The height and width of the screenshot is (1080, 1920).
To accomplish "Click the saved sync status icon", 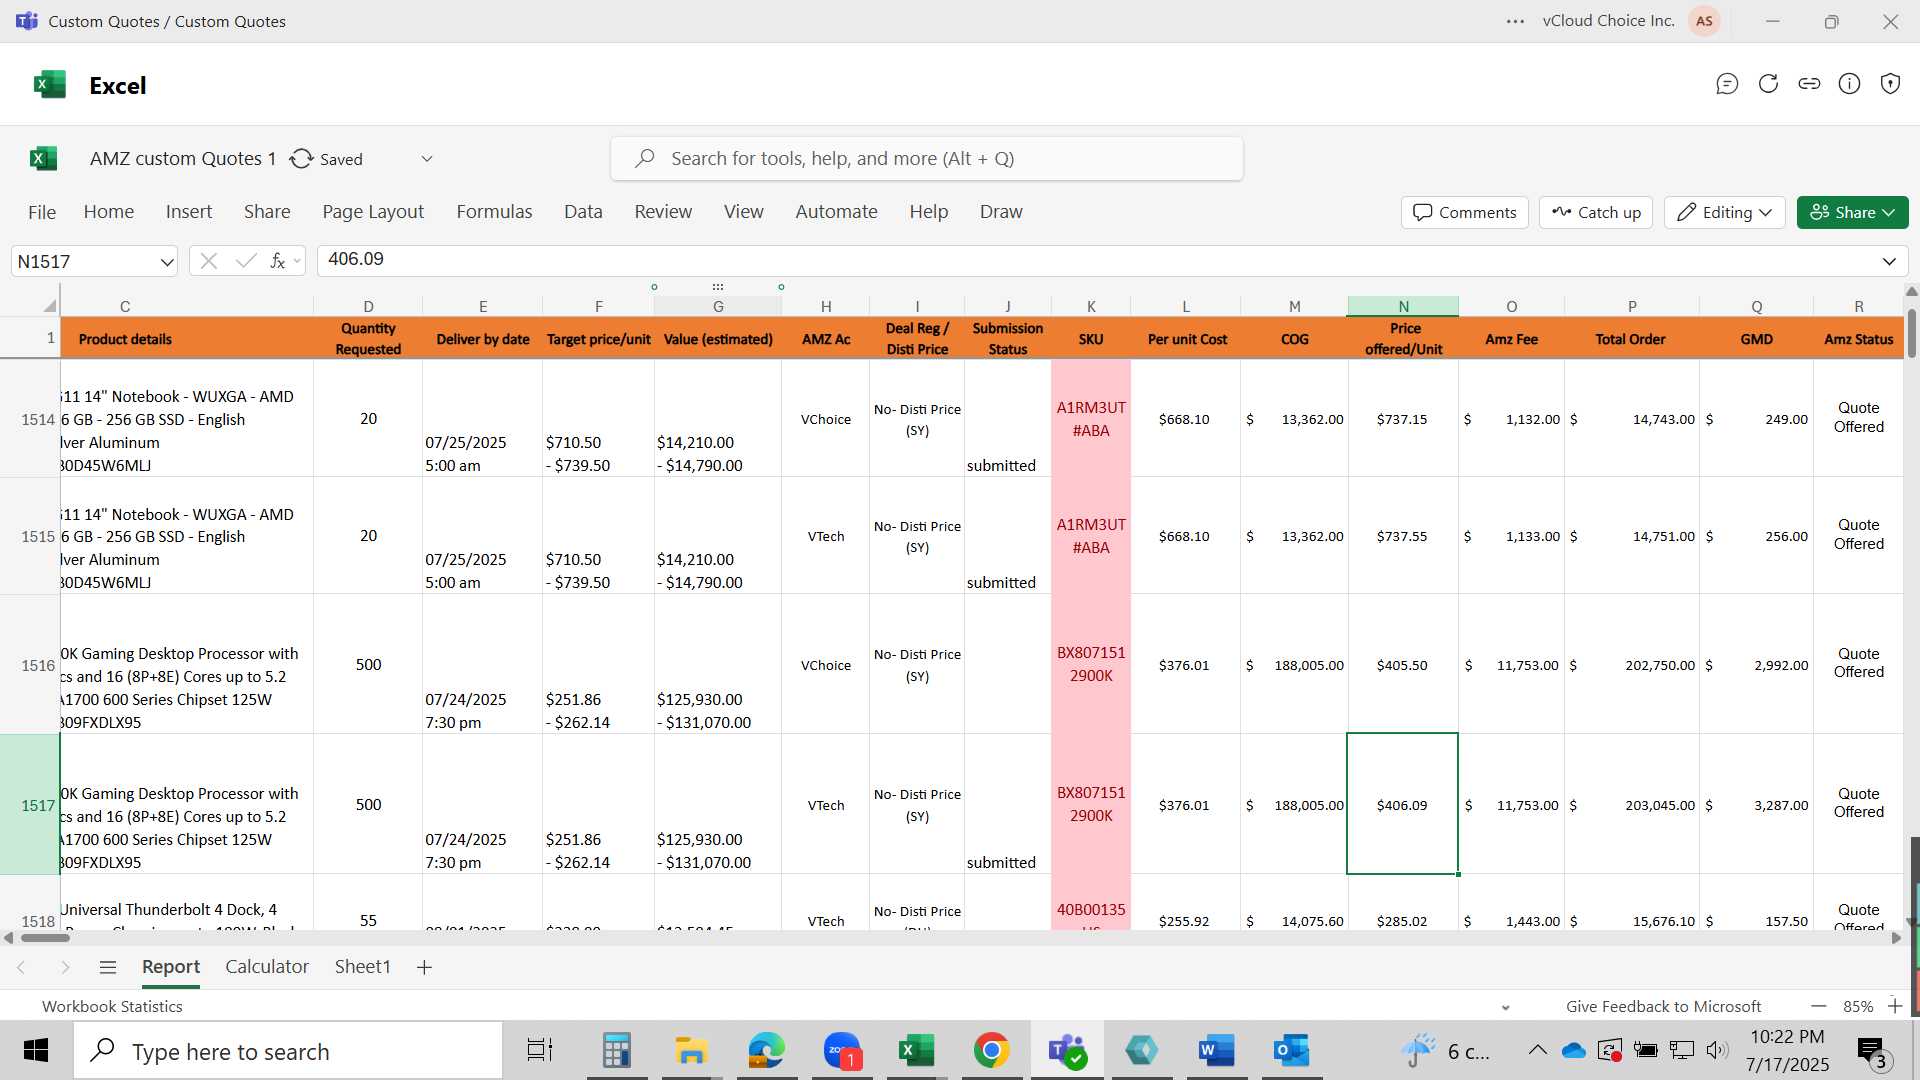I will [301, 159].
